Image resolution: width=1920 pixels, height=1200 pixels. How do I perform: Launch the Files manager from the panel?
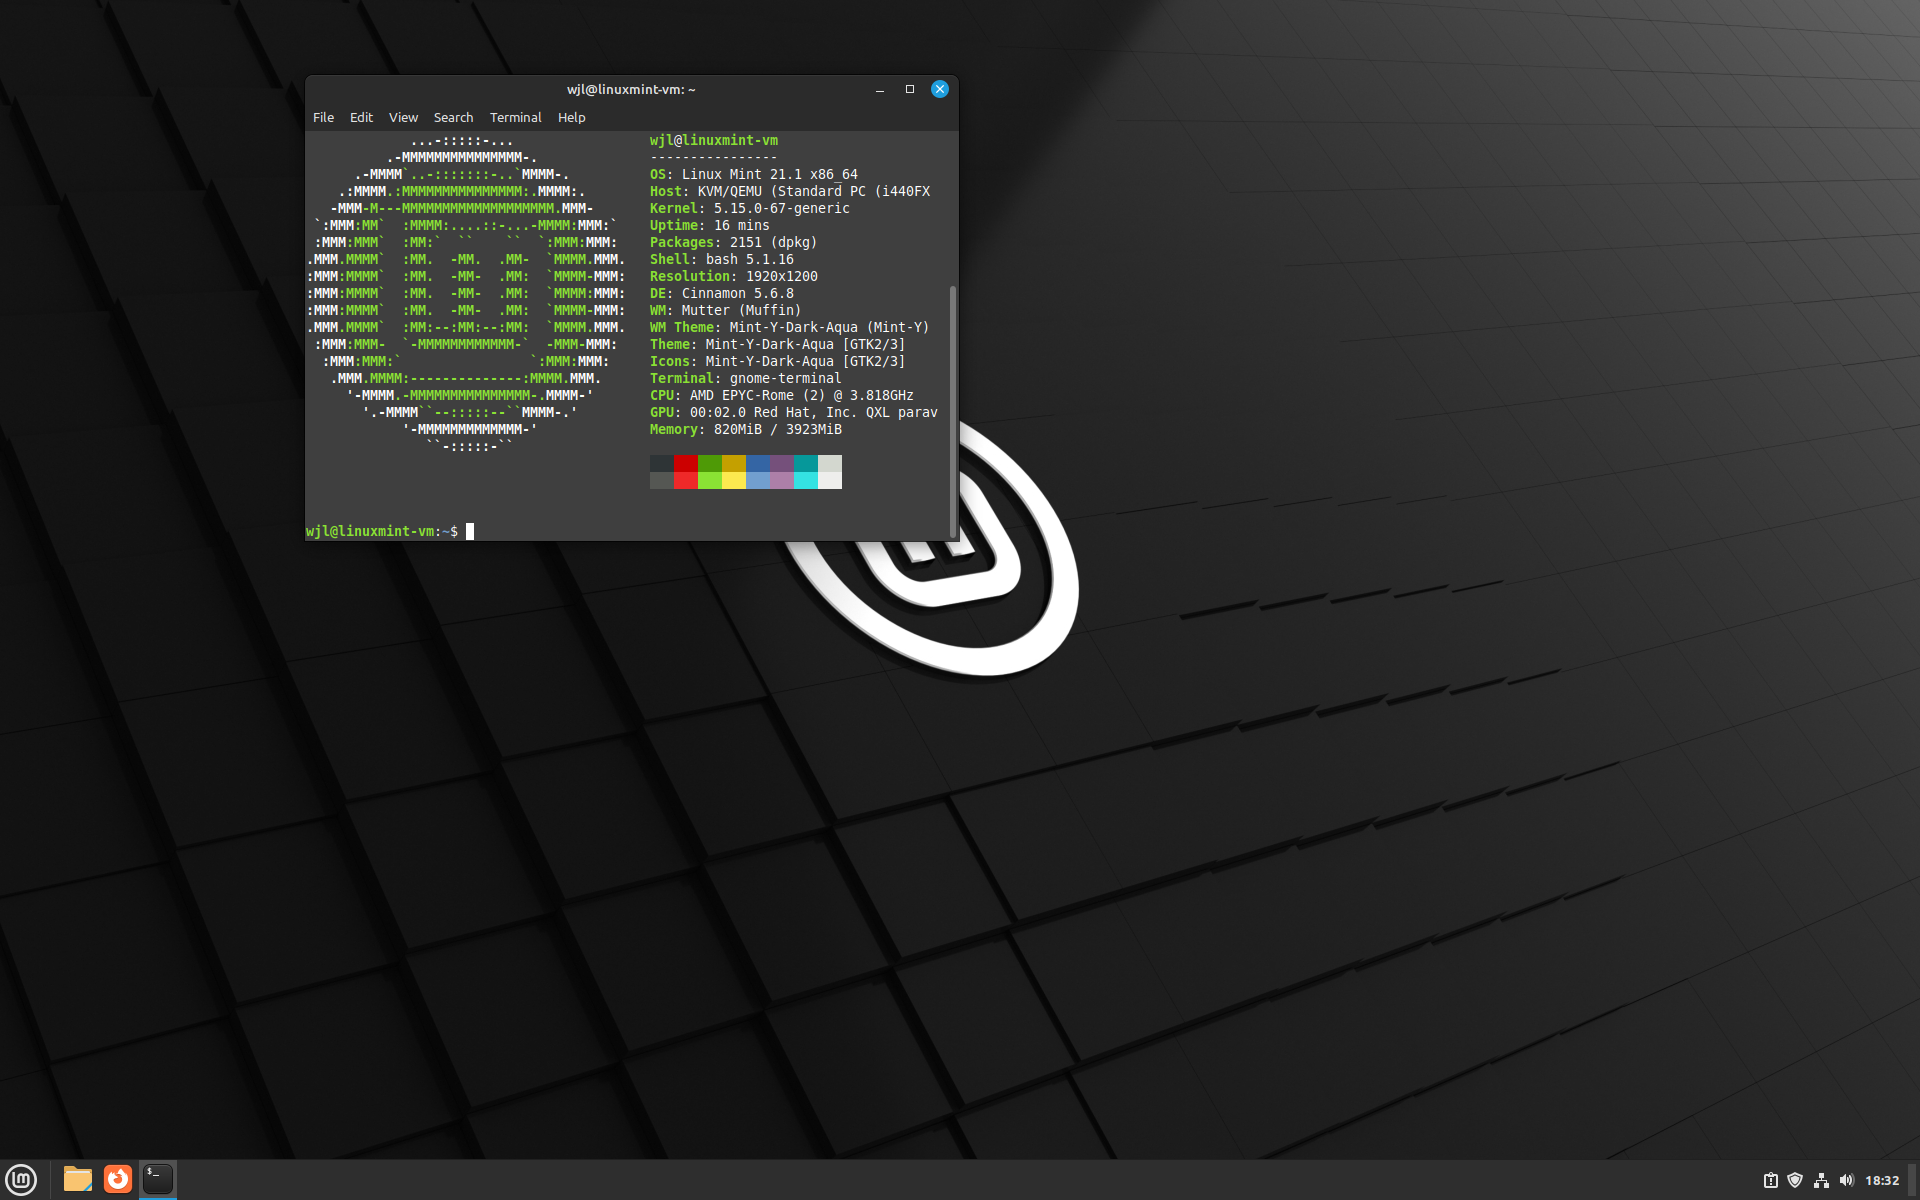(x=78, y=1180)
